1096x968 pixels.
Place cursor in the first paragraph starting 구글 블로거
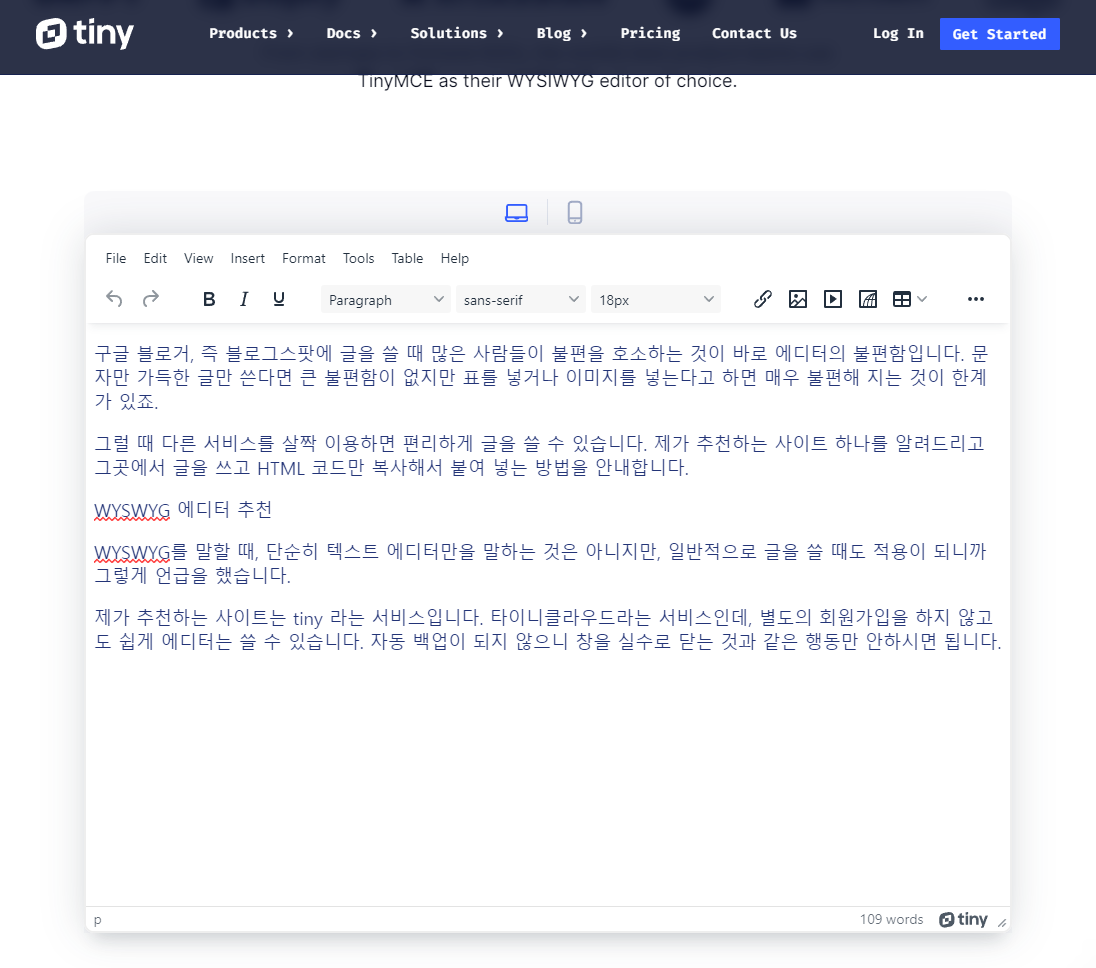point(541,377)
